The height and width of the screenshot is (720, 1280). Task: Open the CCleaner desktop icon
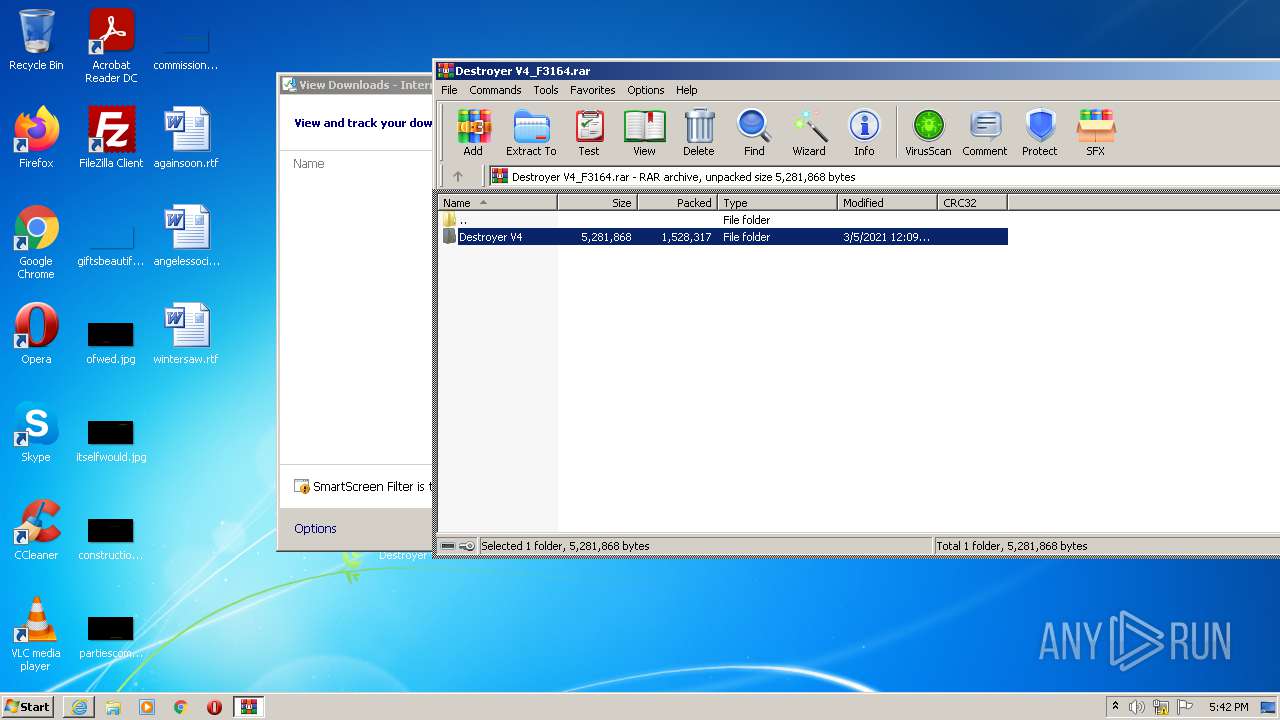36,529
